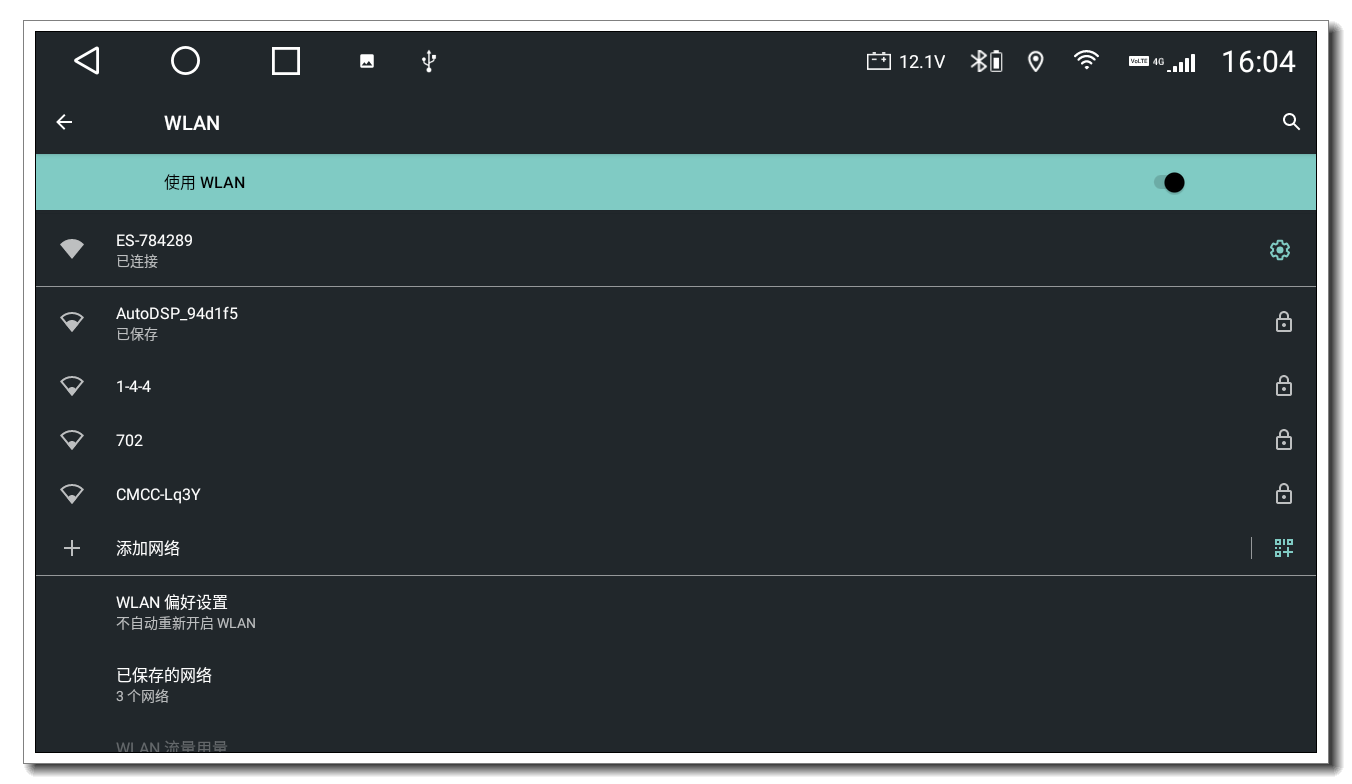1352x784 pixels.
Task: Click the back arrow beside the WLAN title
Action: click(64, 122)
